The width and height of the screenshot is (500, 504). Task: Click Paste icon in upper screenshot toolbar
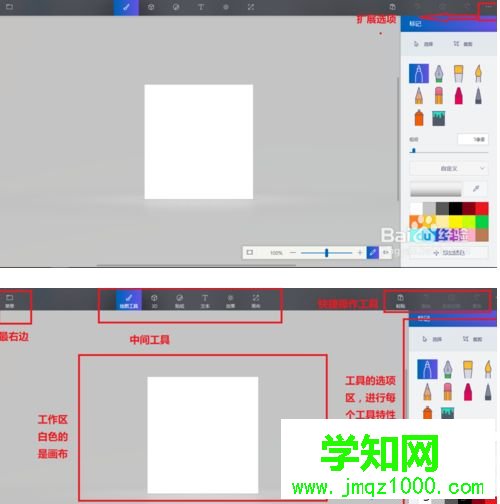pyautogui.click(x=393, y=7)
